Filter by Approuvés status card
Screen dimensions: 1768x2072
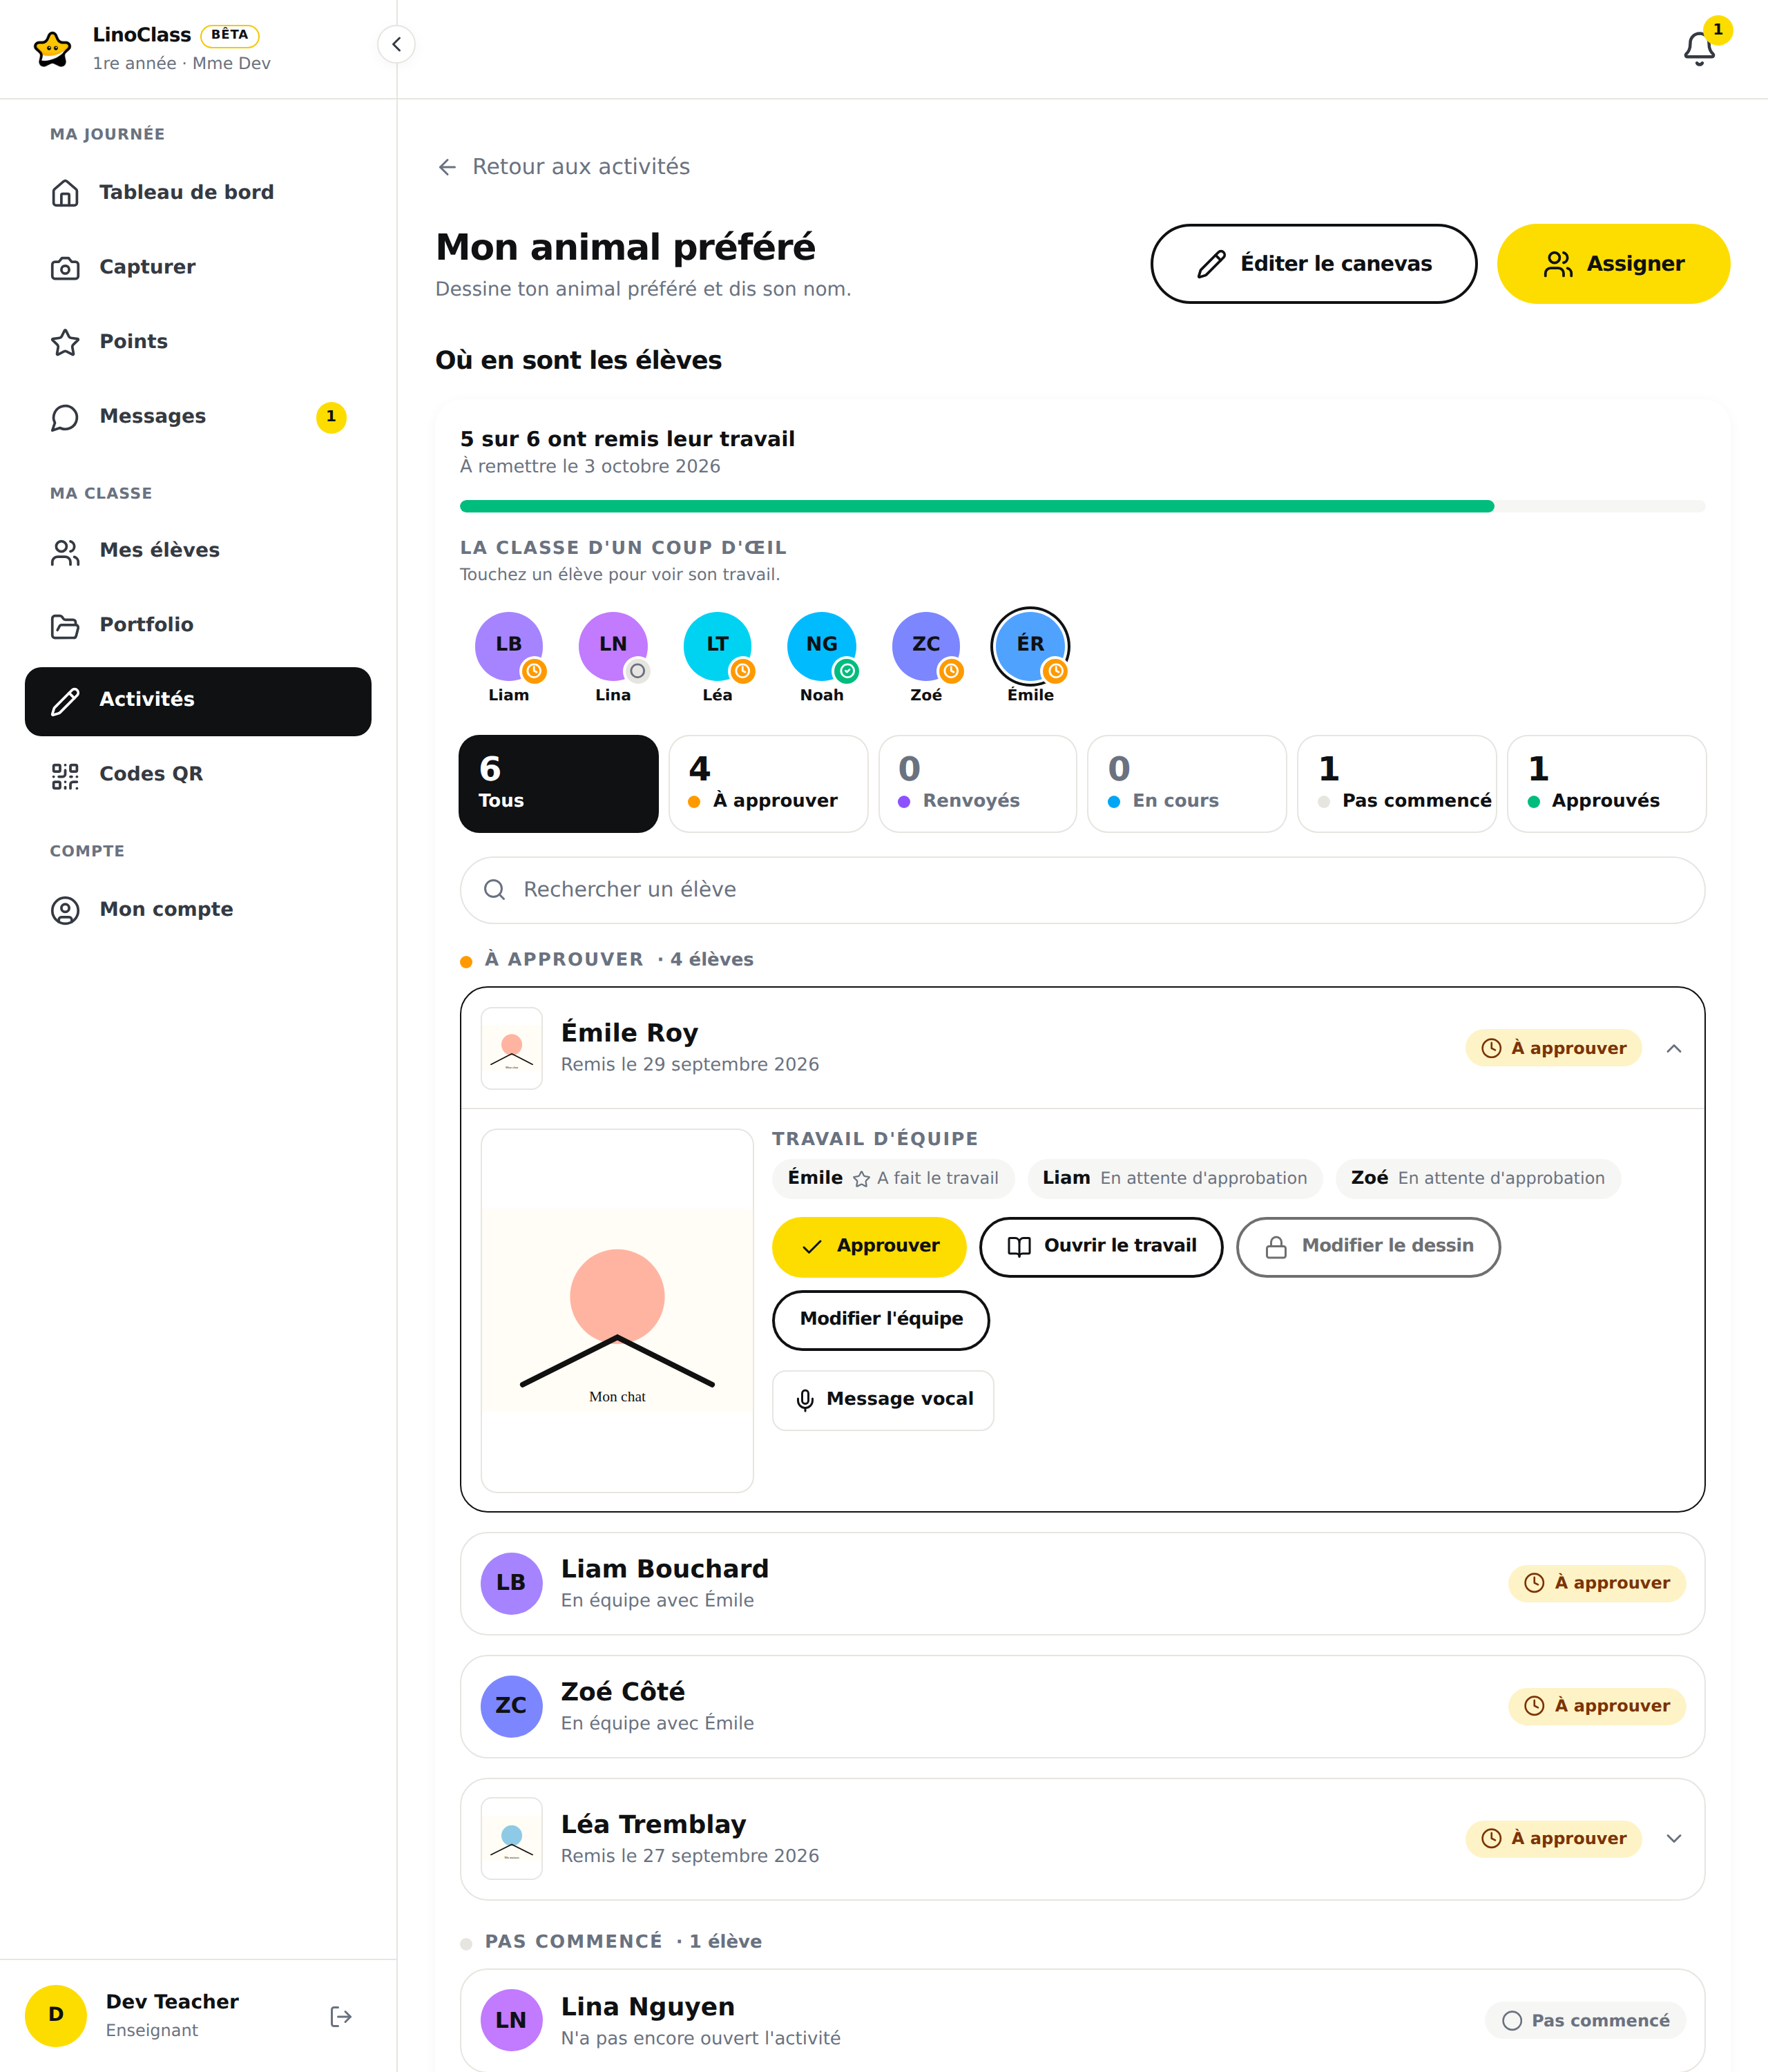[1606, 784]
